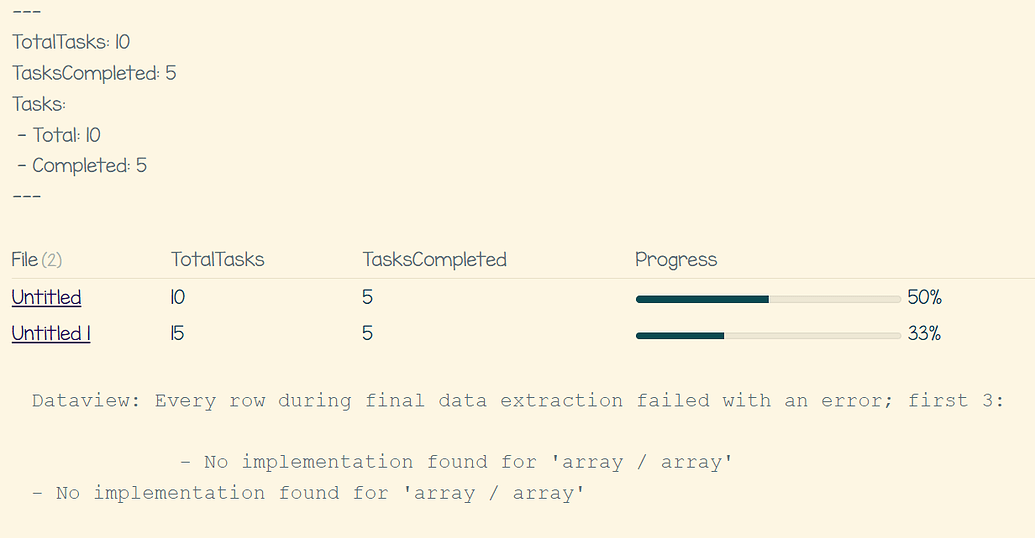This screenshot has width=1035, height=538.
Task: Click the 50% percentage label
Action: [x=924, y=298]
